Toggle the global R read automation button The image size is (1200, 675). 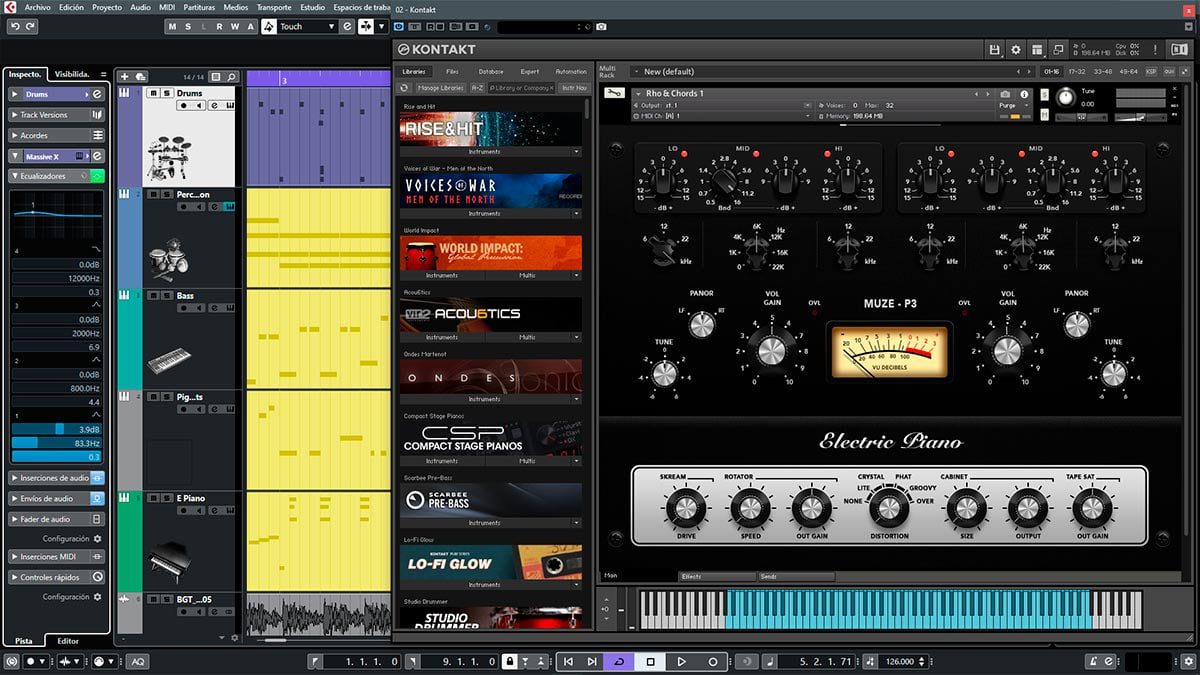coord(219,26)
